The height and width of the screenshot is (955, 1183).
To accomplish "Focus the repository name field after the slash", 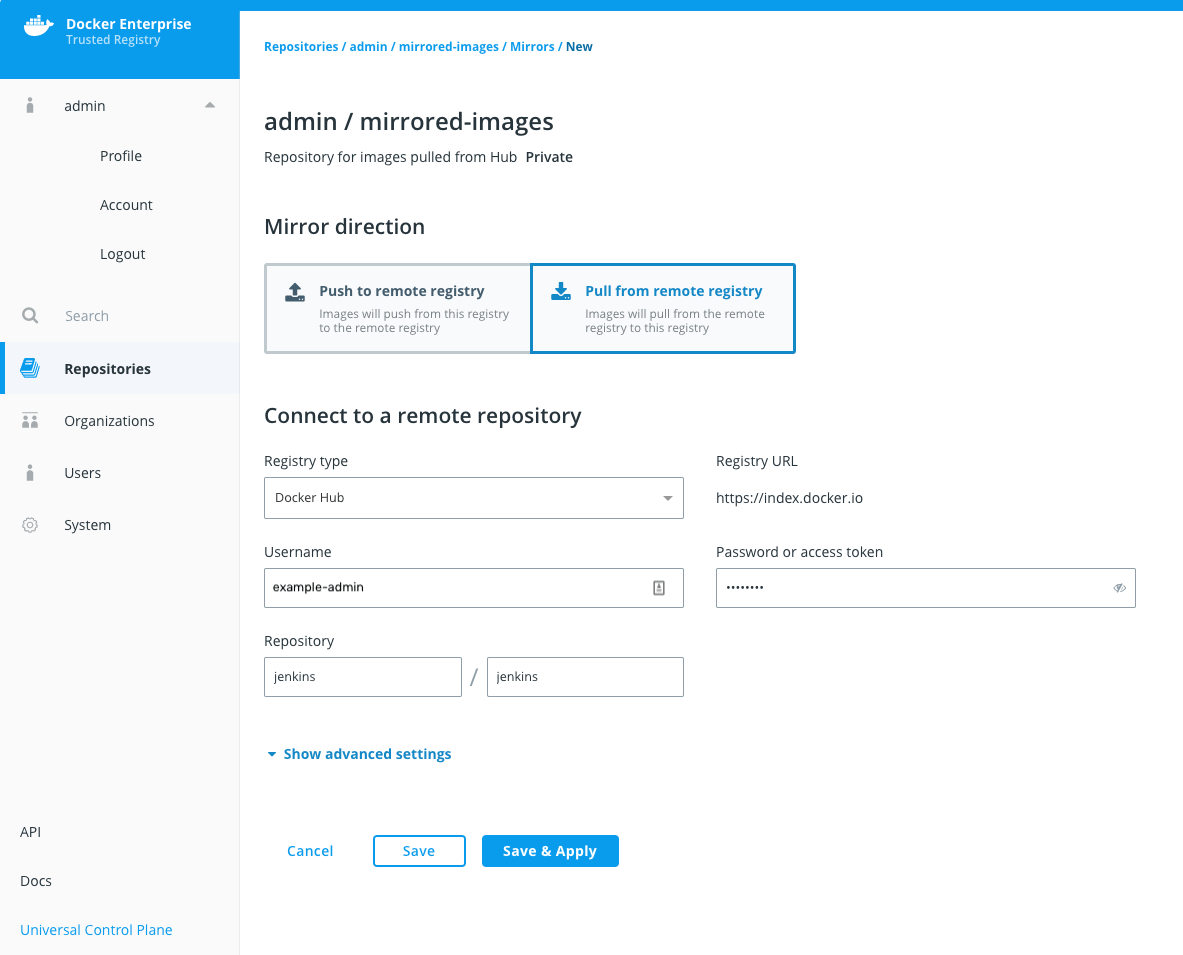I will tap(585, 677).
